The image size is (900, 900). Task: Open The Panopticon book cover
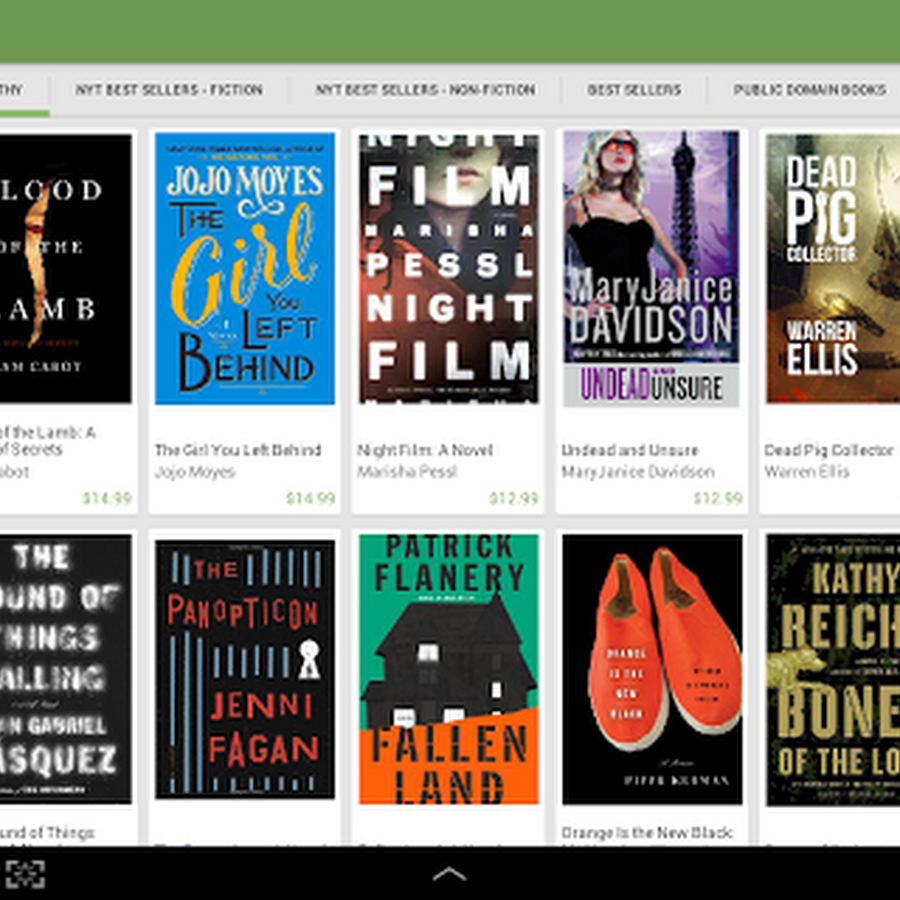(245, 669)
